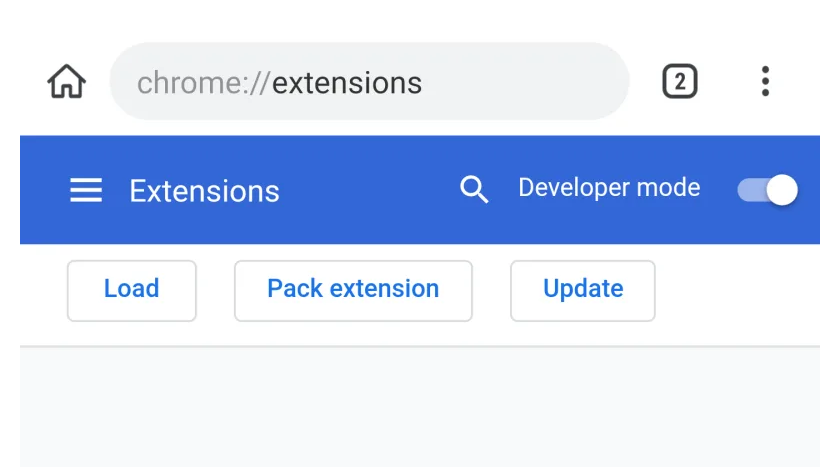The width and height of the screenshot is (828, 467).
Task: Click the white knob of Developer mode toggle
Action: coord(782,190)
